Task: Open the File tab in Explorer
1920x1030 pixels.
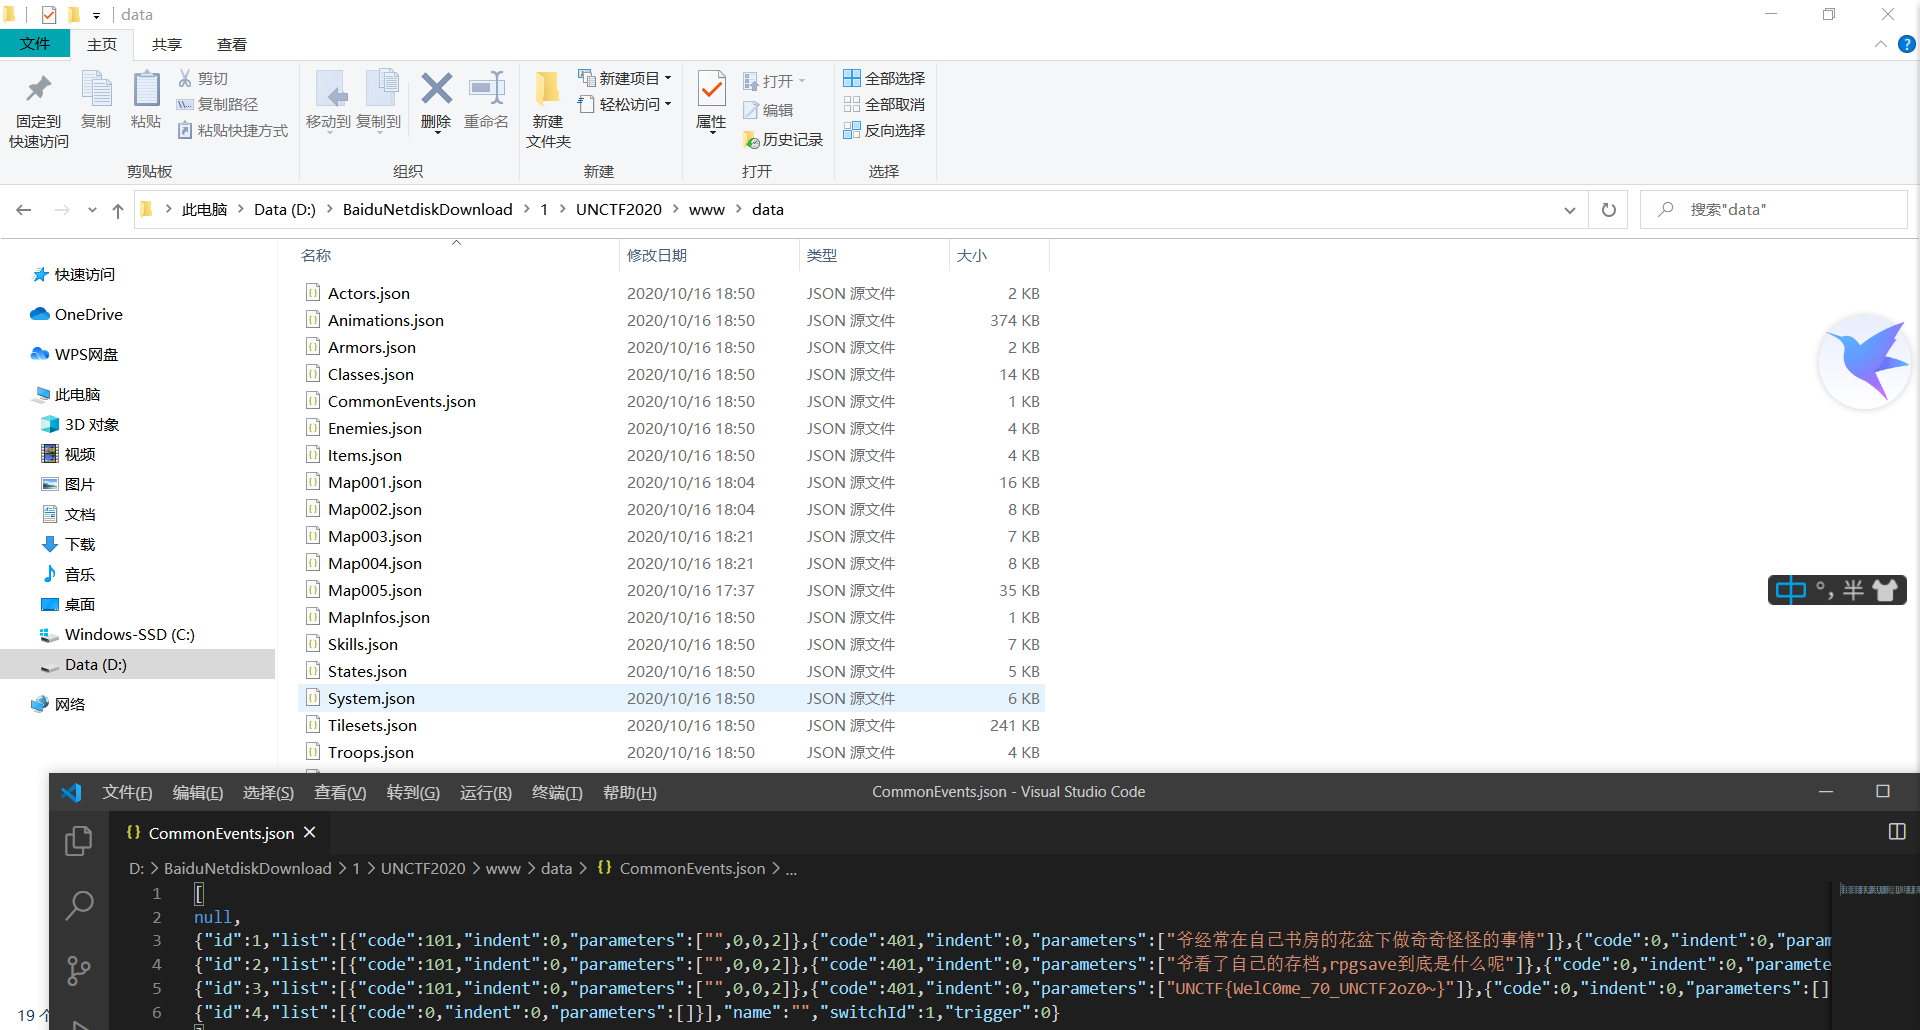Action: [35, 44]
